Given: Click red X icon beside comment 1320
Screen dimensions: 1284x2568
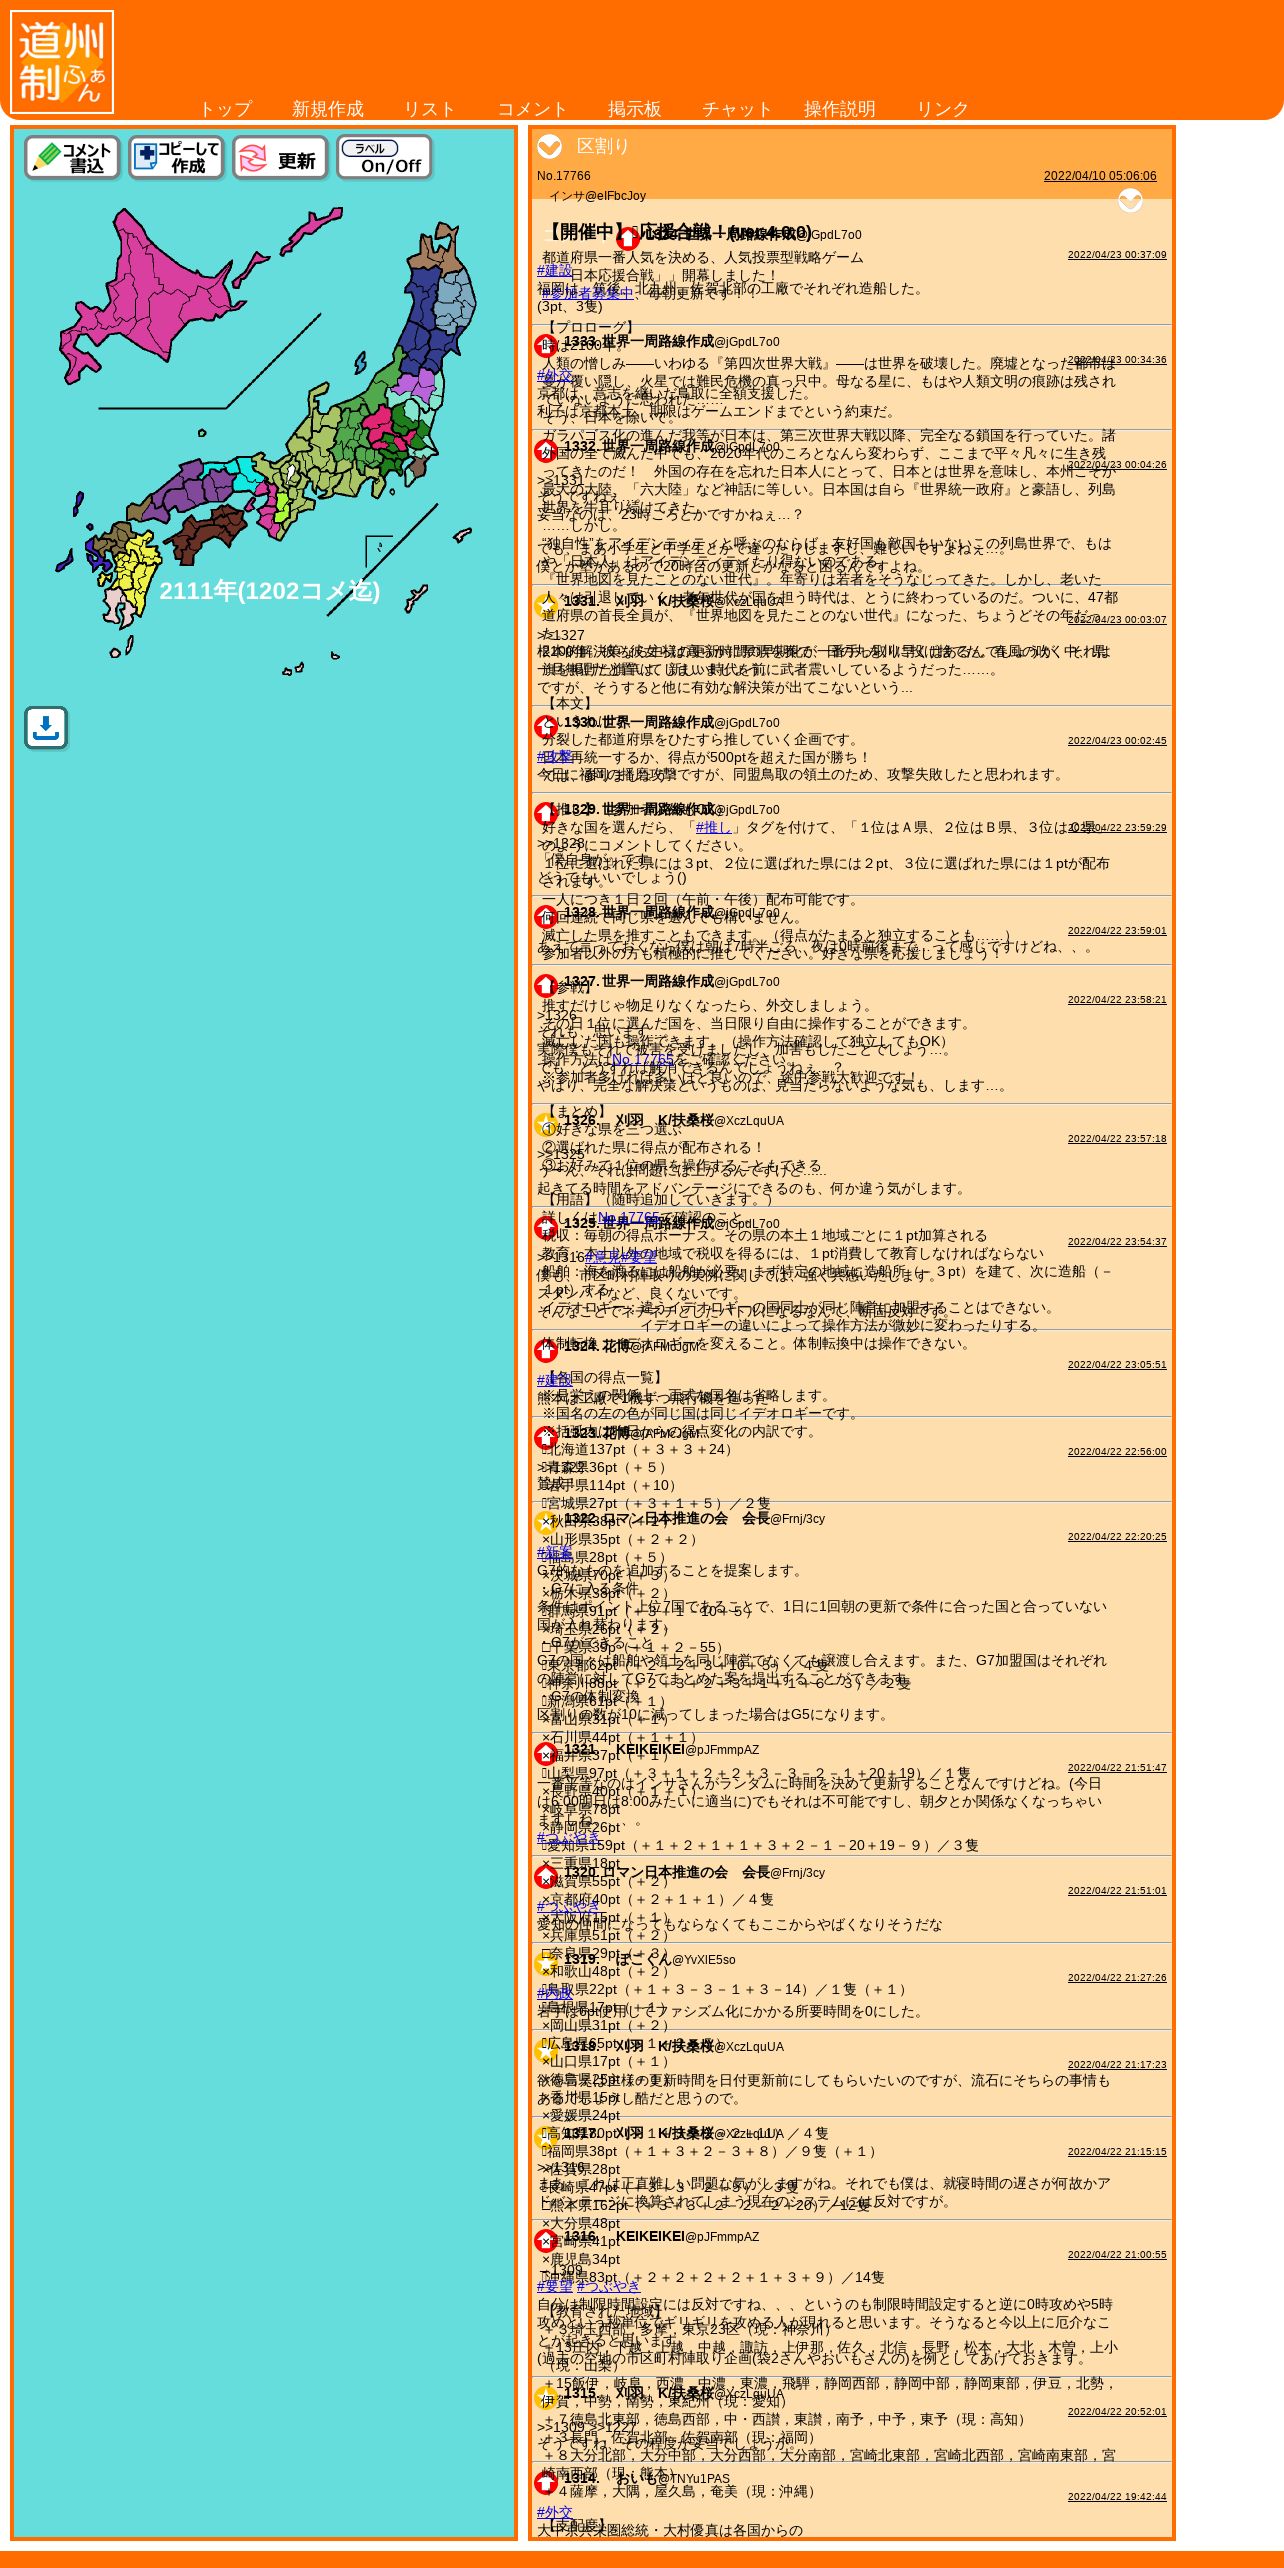Looking at the screenshot, I should pos(545,1876).
